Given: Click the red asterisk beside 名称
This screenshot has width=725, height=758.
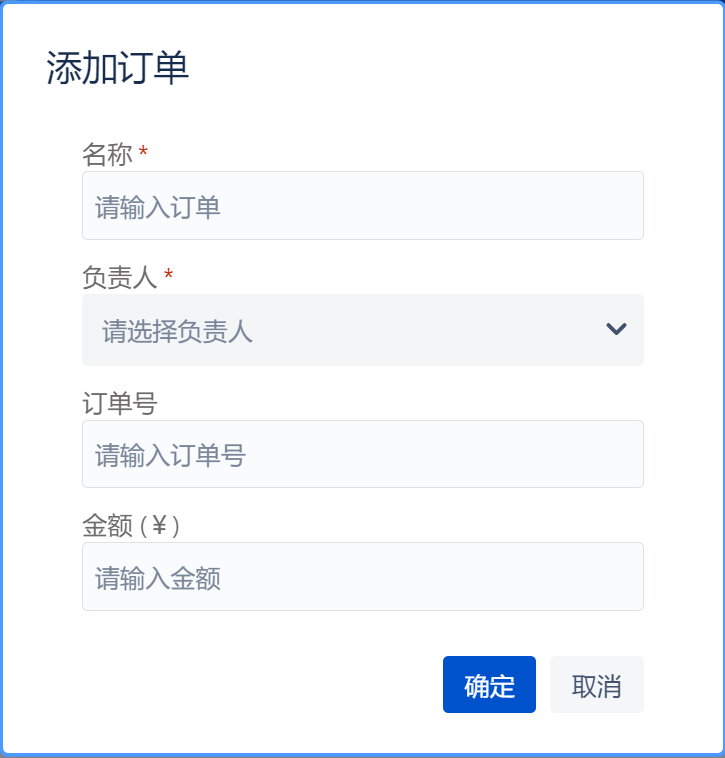Looking at the screenshot, I should tap(143, 153).
